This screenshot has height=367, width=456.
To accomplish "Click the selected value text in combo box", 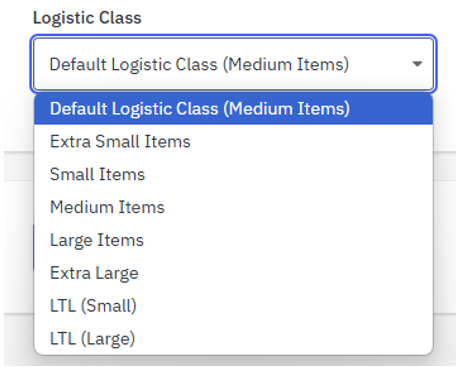I will [x=199, y=64].
